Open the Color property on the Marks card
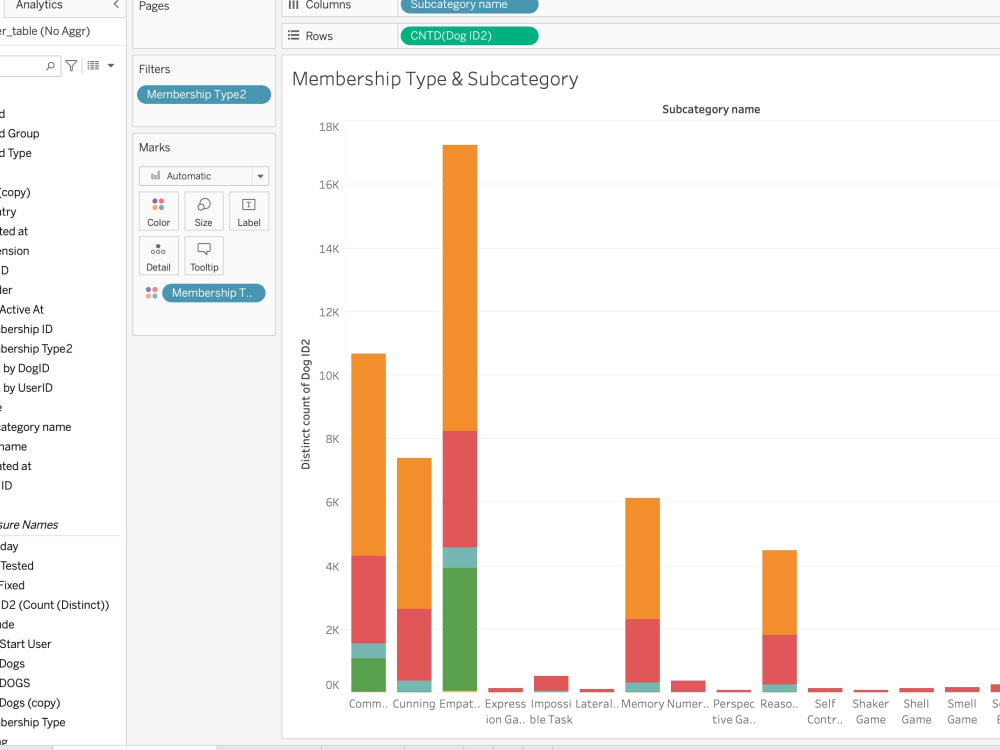 pos(158,210)
